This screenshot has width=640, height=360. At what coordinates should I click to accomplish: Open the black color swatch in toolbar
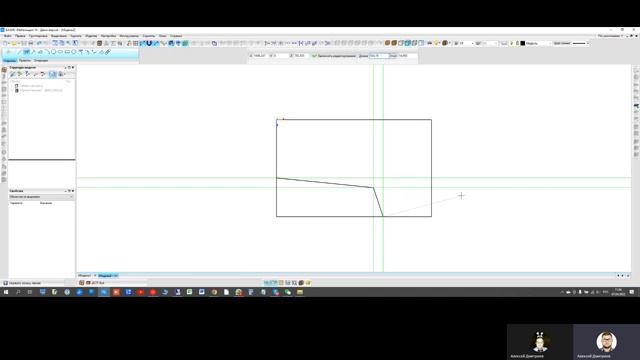(x=523, y=43)
